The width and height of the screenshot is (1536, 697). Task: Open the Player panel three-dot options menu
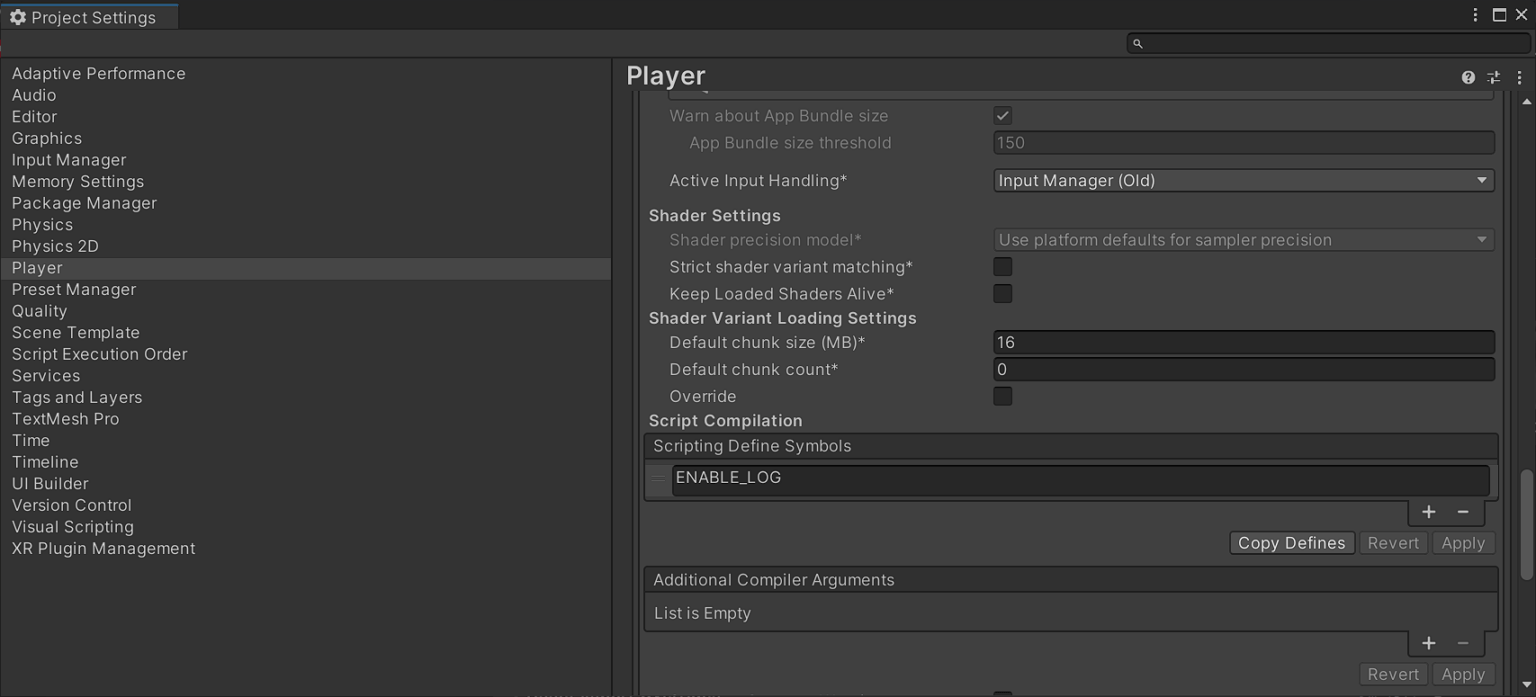coord(1520,76)
